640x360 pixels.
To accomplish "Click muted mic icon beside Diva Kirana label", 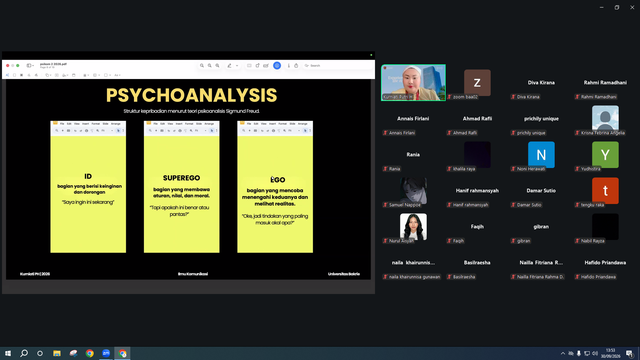I will (x=513, y=97).
